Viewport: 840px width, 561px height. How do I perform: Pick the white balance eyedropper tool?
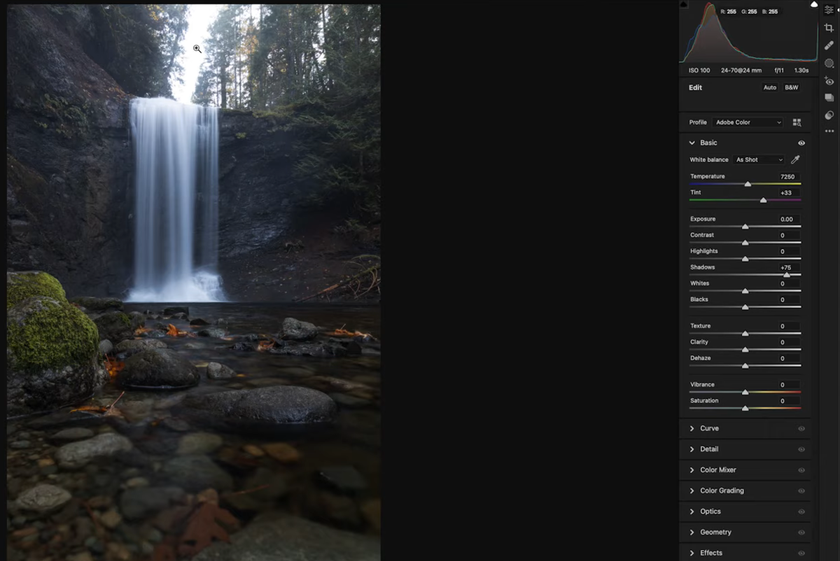[796, 160]
